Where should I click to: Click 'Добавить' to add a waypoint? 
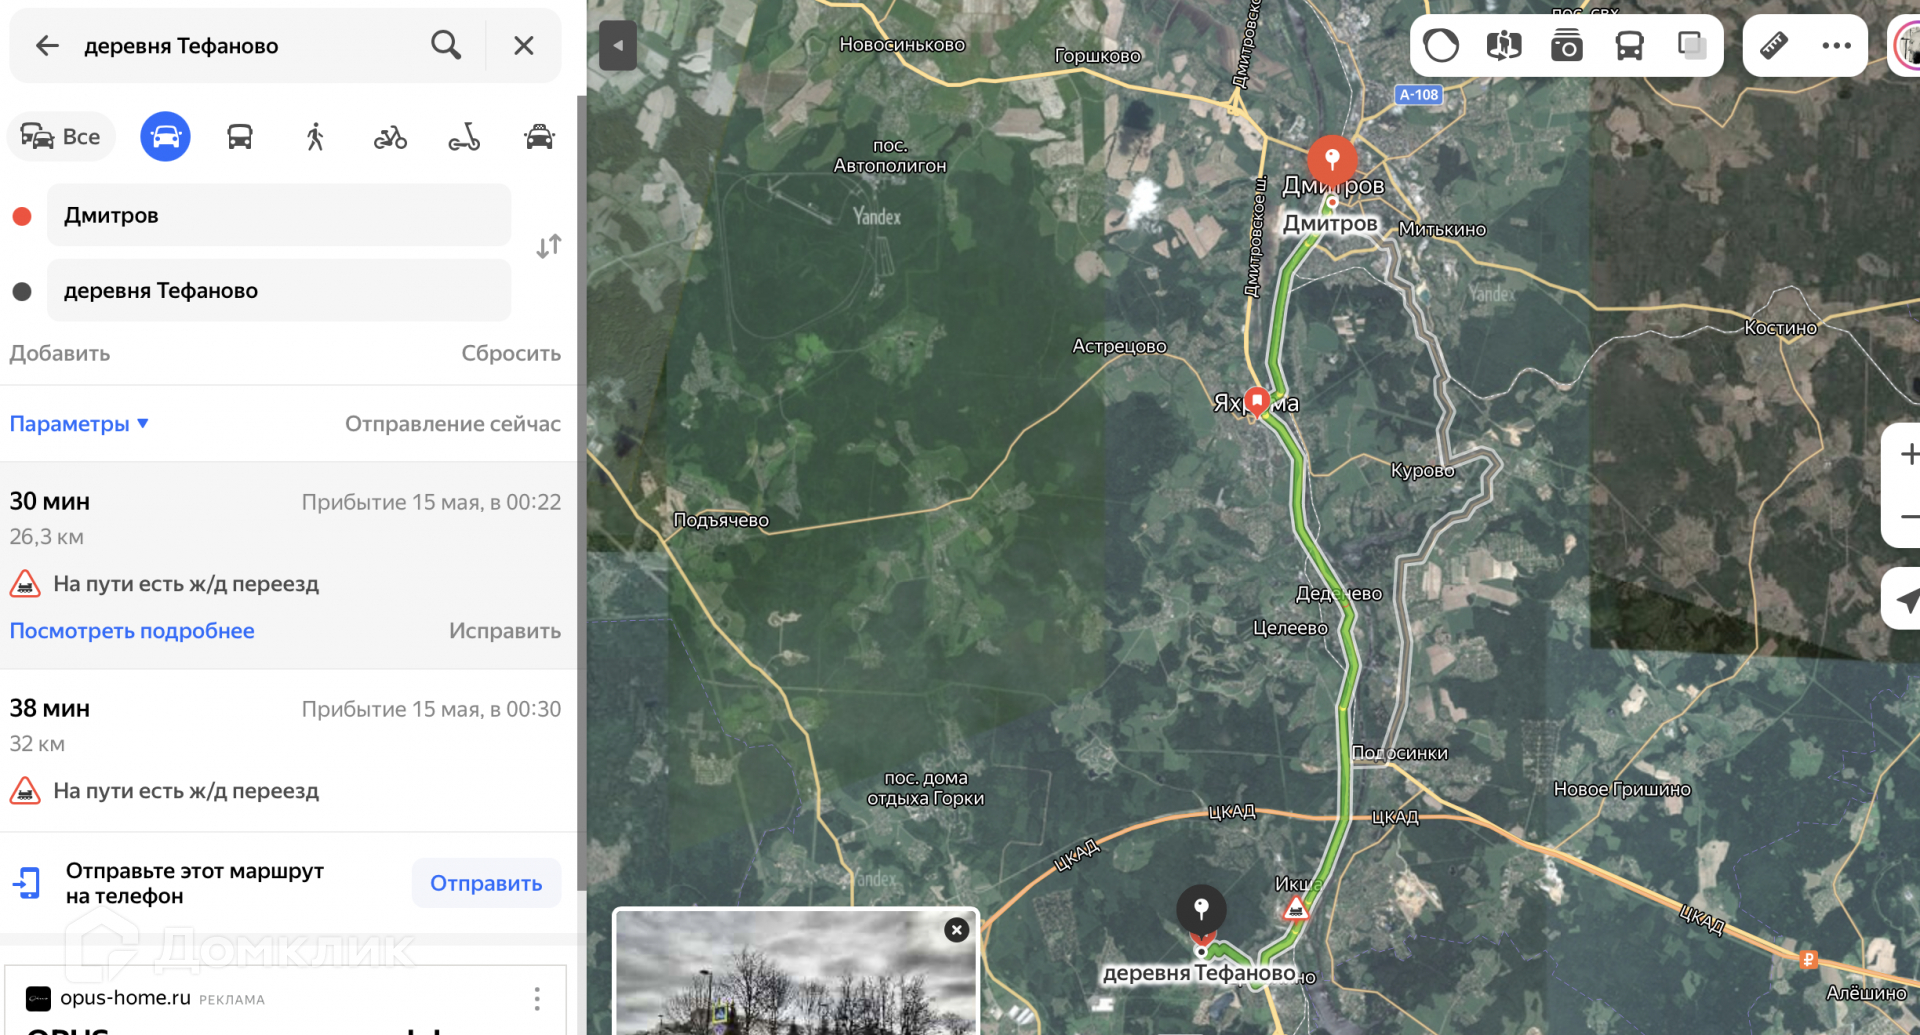(x=60, y=354)
